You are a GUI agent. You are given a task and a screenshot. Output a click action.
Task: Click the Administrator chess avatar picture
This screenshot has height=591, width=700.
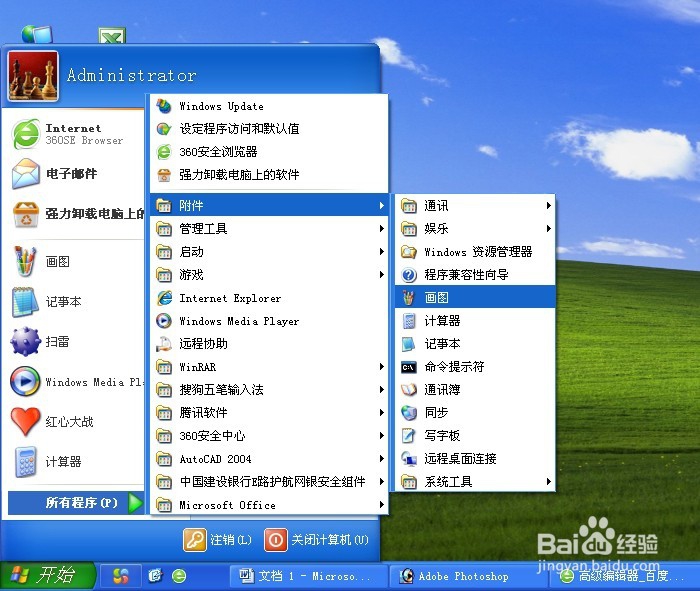tap(33, 75)
